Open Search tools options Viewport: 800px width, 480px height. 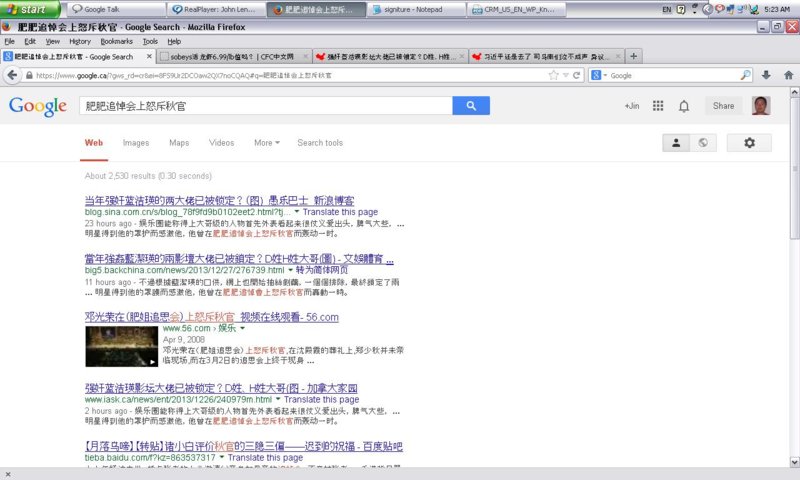(320, 143)
